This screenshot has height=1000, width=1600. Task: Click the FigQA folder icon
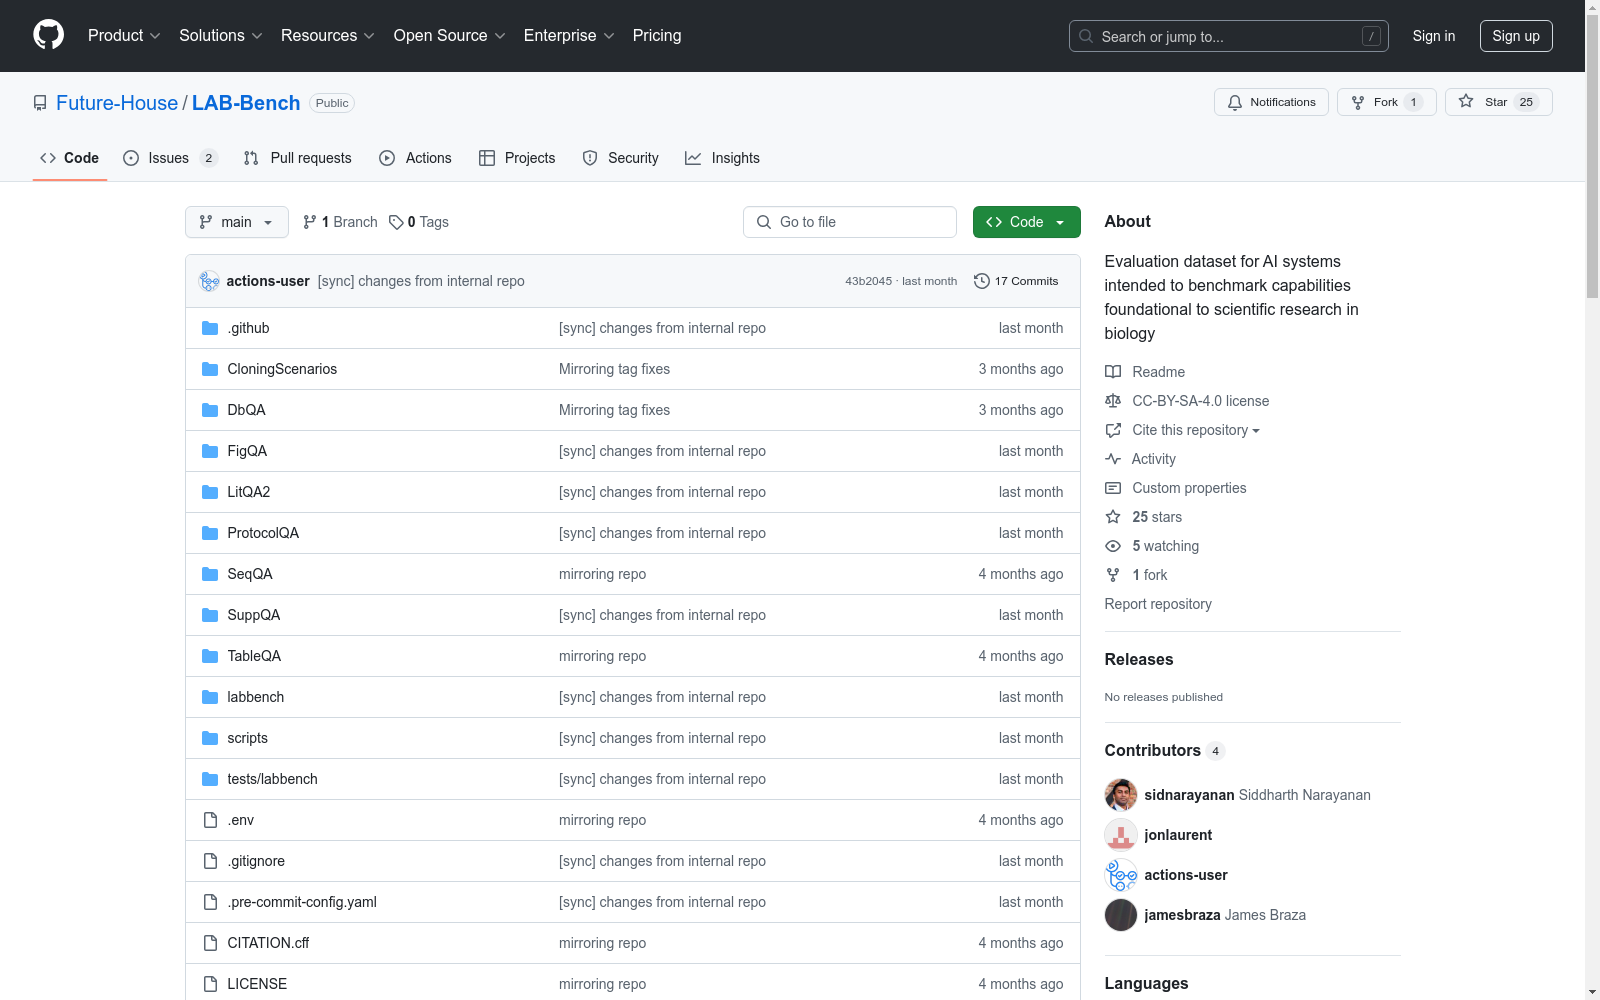(210, 451)
